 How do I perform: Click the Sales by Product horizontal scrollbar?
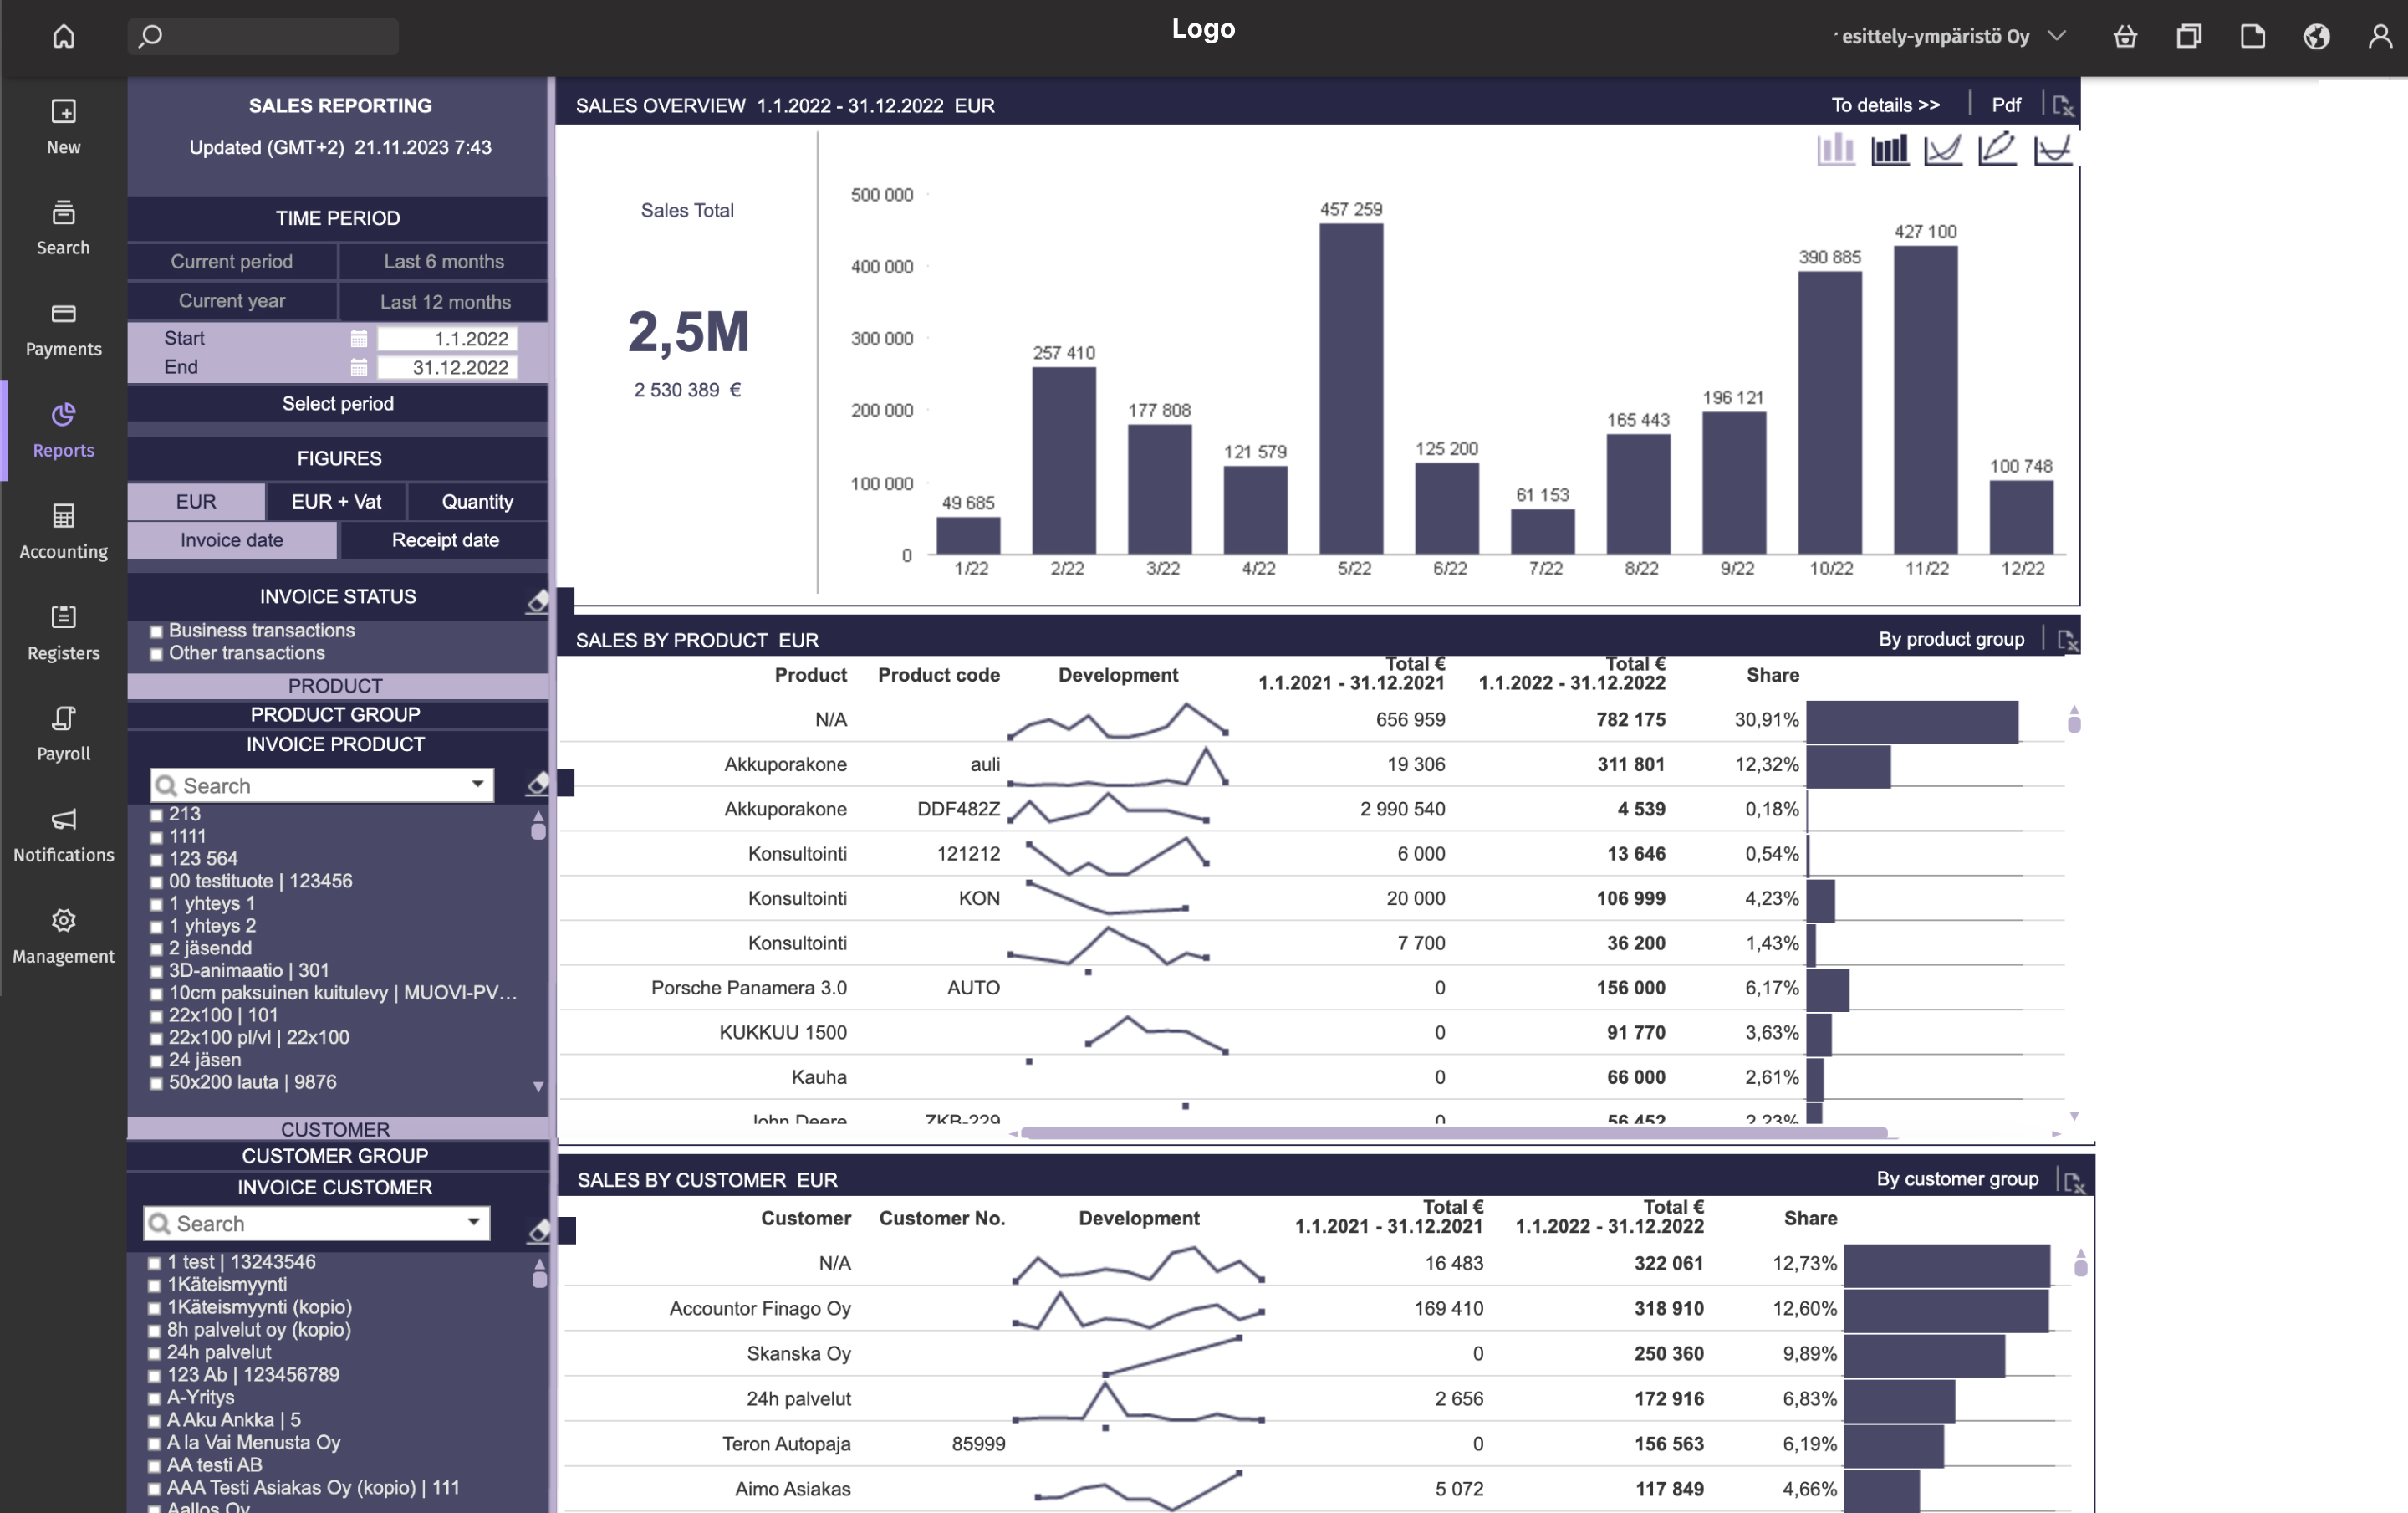pos(1454,1133)
